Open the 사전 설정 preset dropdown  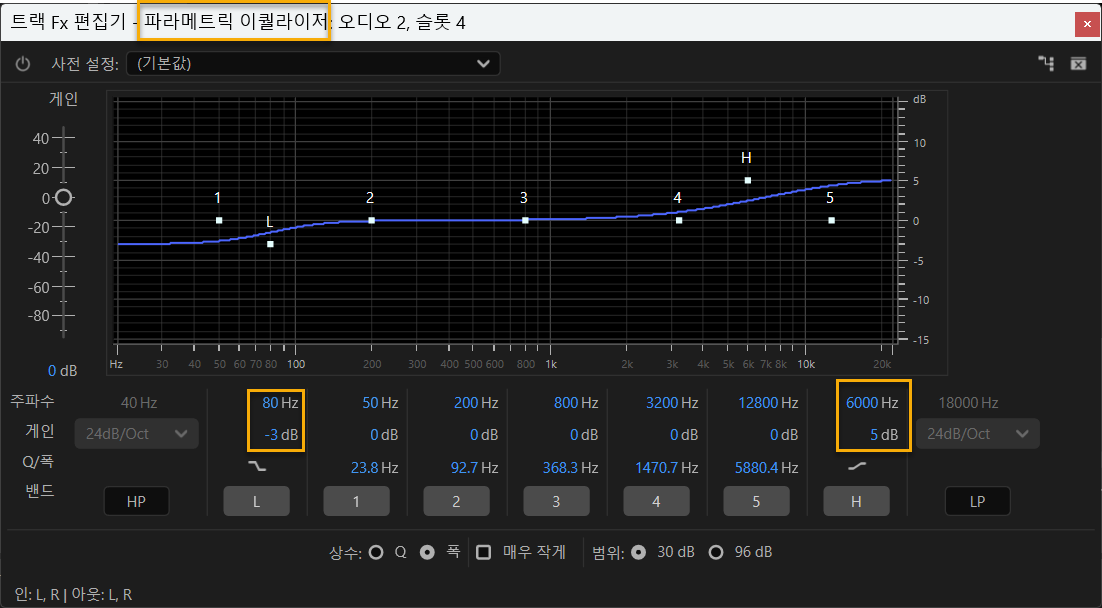[x=313, y=64]
